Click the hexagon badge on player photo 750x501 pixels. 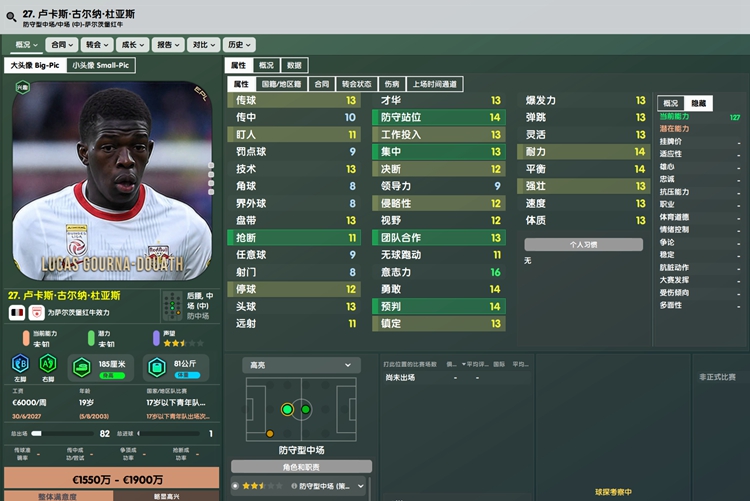click(x=22, y=87)
